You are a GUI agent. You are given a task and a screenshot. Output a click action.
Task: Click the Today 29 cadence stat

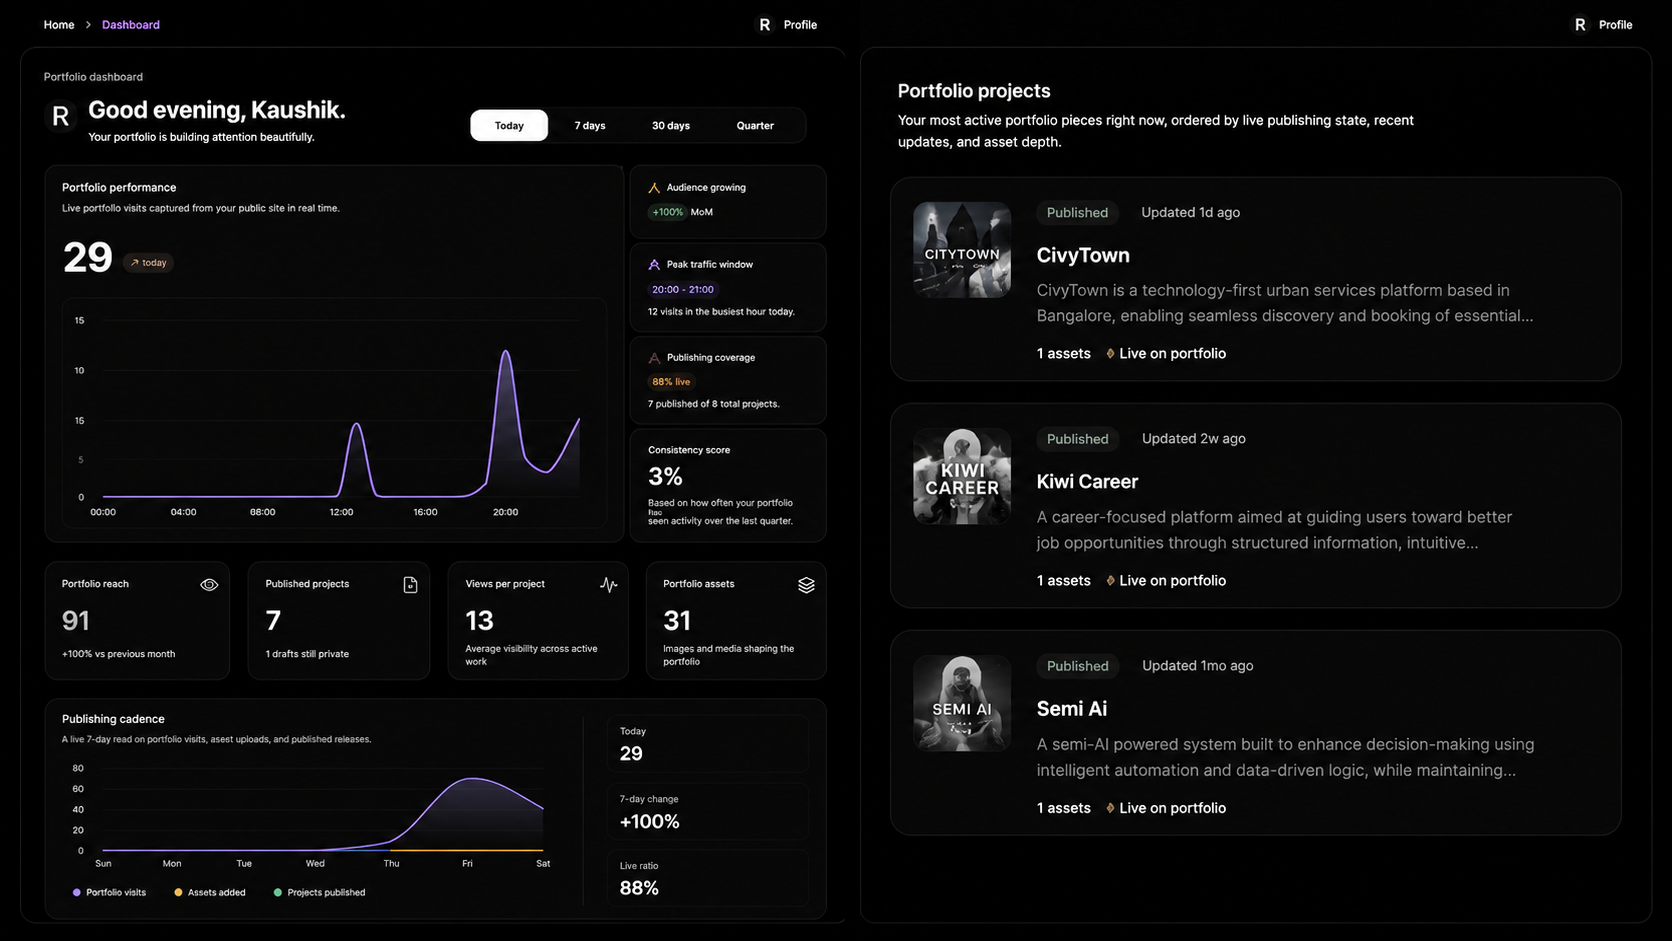pos(708,744)
